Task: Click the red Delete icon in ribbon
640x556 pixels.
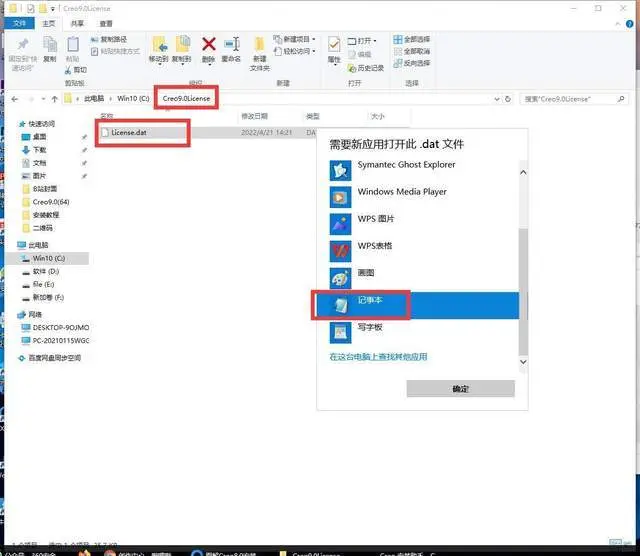Action: pyautogui.click(x=209, y=44)
